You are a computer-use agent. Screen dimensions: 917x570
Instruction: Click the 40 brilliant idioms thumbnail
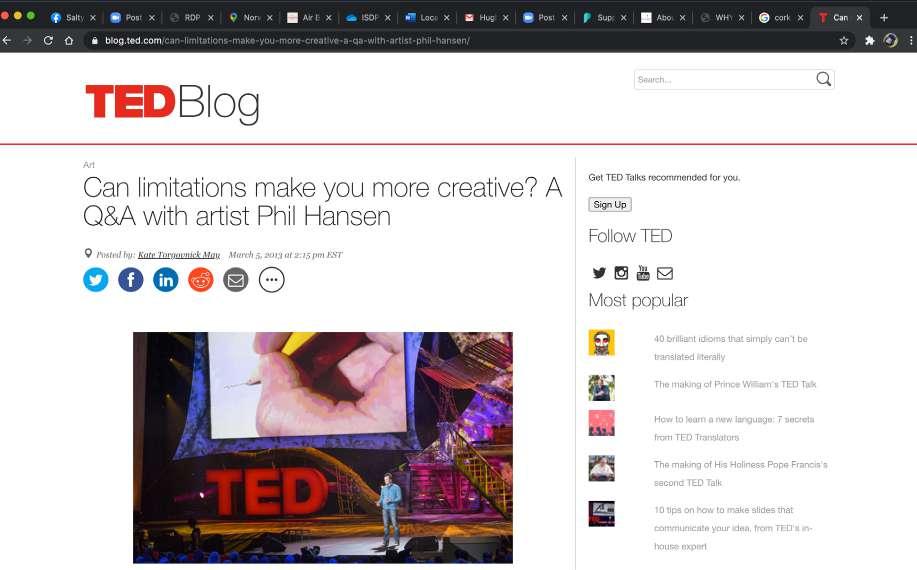[x=601, y=343]
